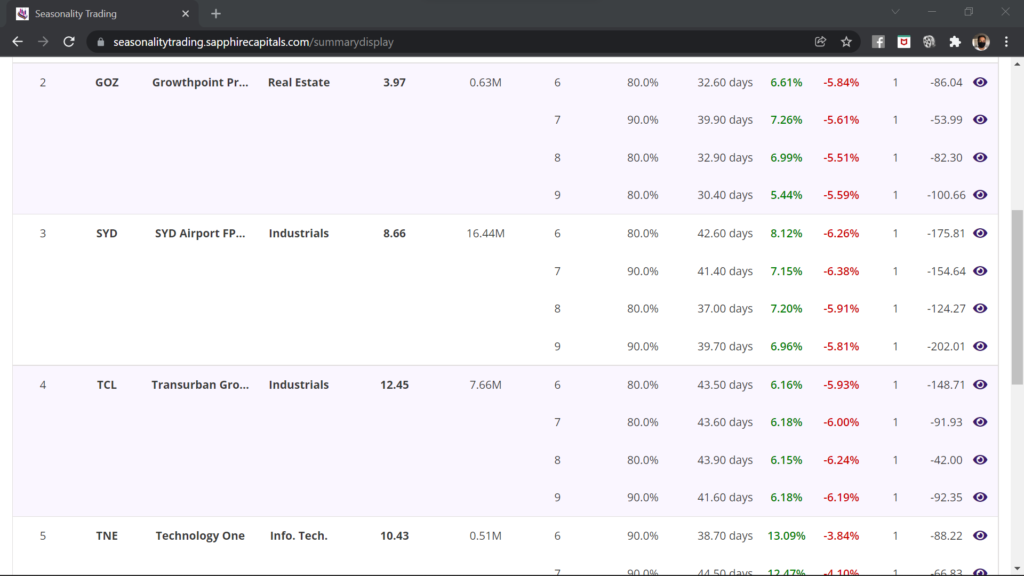Screen dimensions: 1024x576
Task: Expand the tab search chevron
Action: point(895,13)
